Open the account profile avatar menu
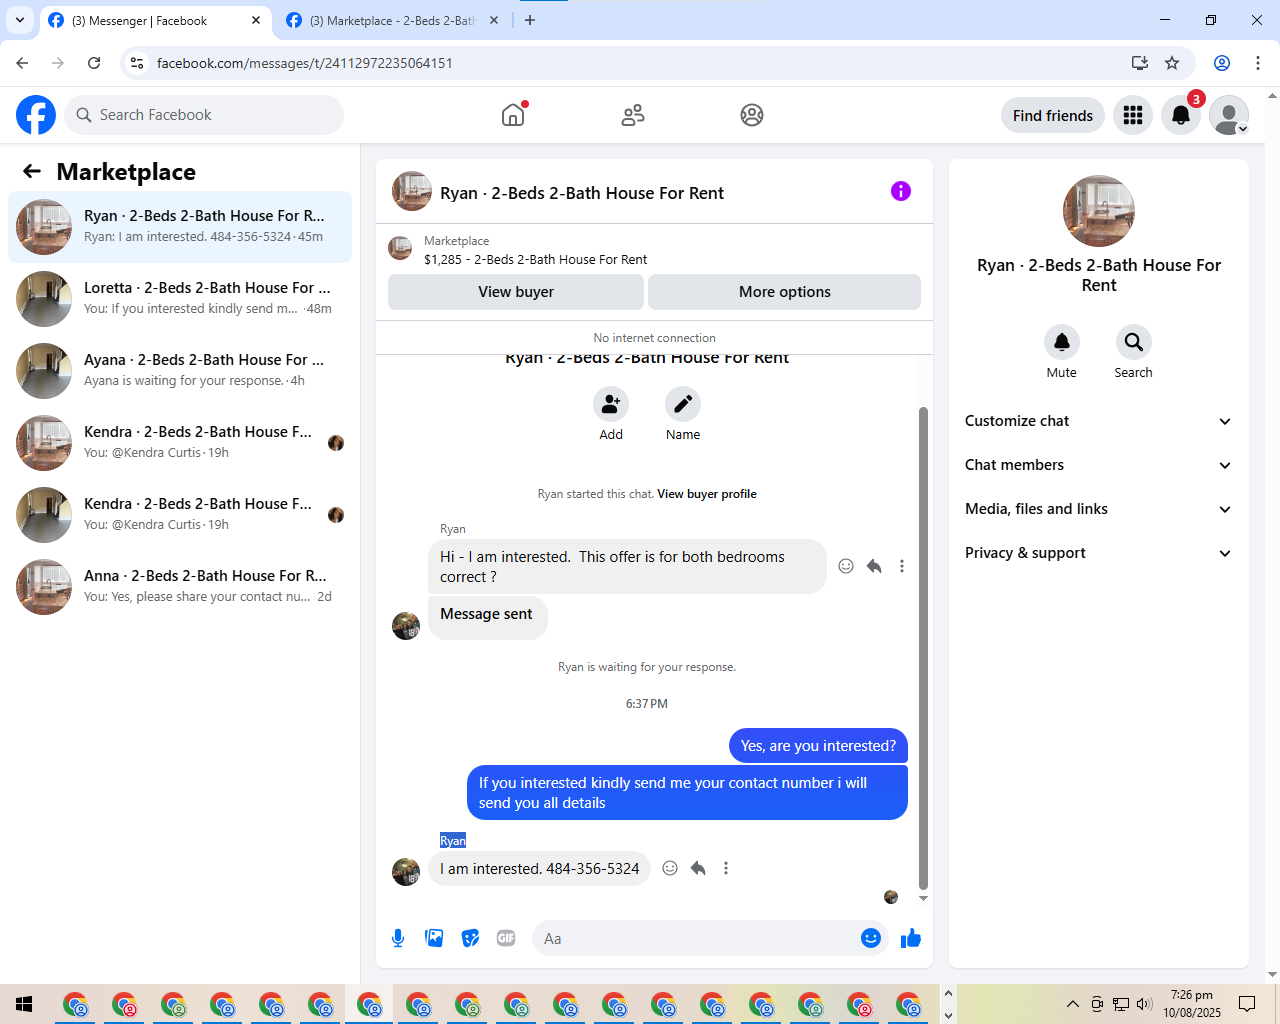The height and width of the screenshot is (1024, 1280). tap(1229, 115)
